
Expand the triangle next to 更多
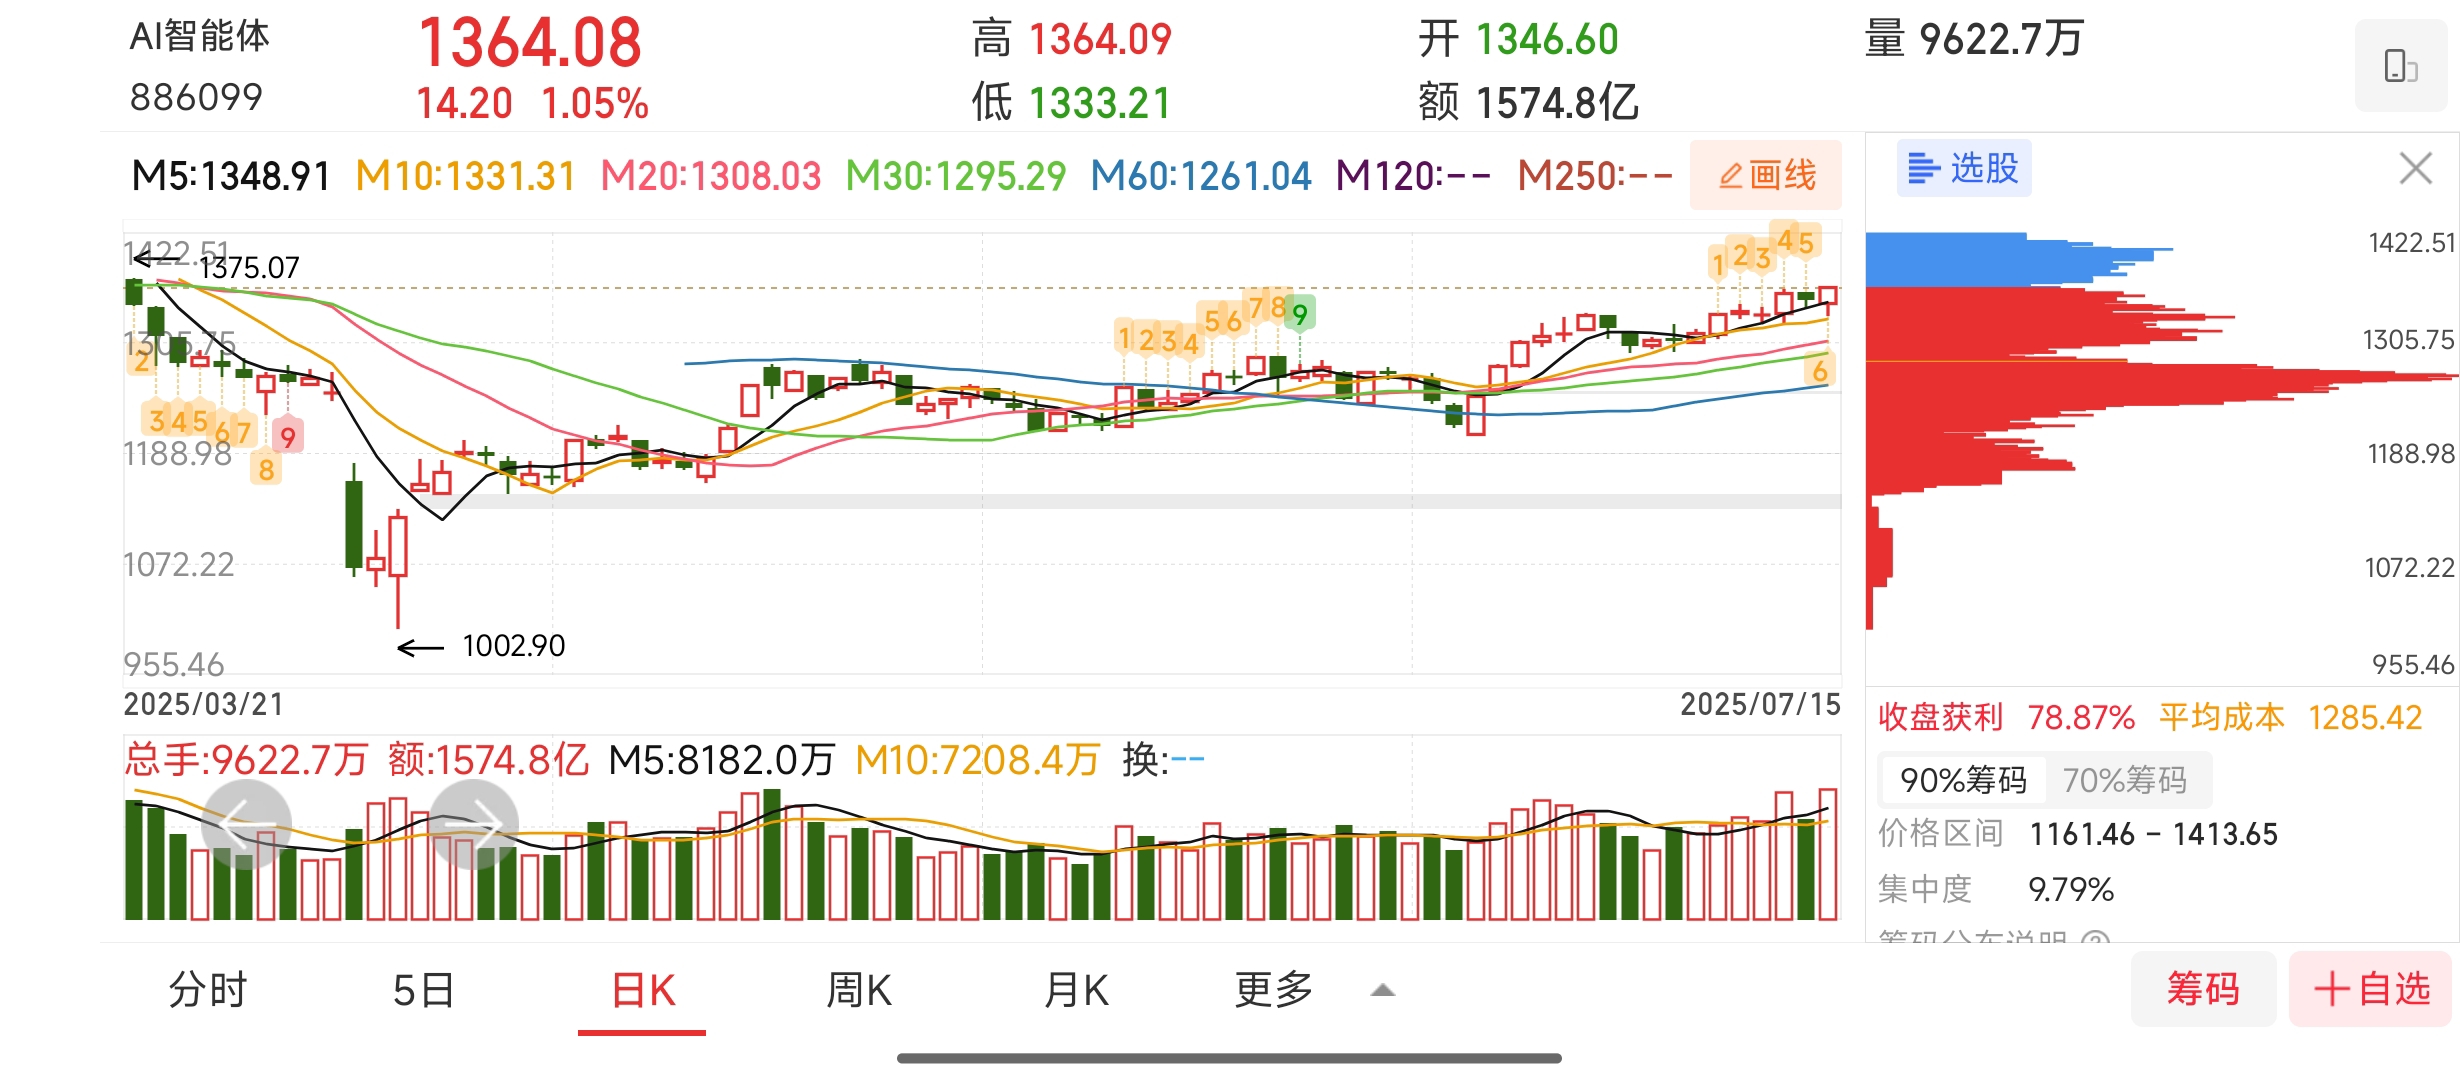click(x=1383, y=990)
